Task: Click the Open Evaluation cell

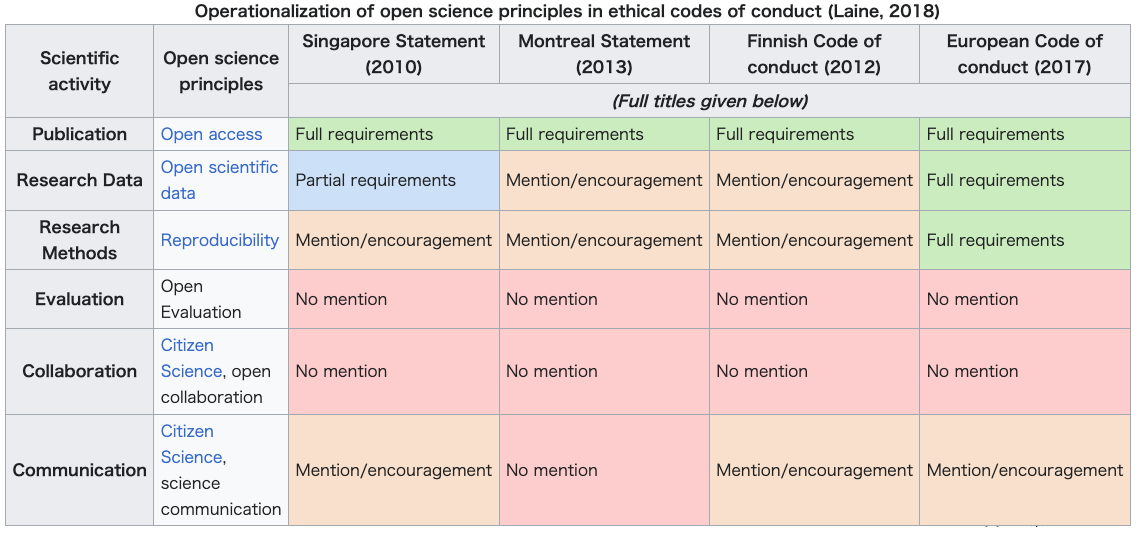Action: coord(221,299)
